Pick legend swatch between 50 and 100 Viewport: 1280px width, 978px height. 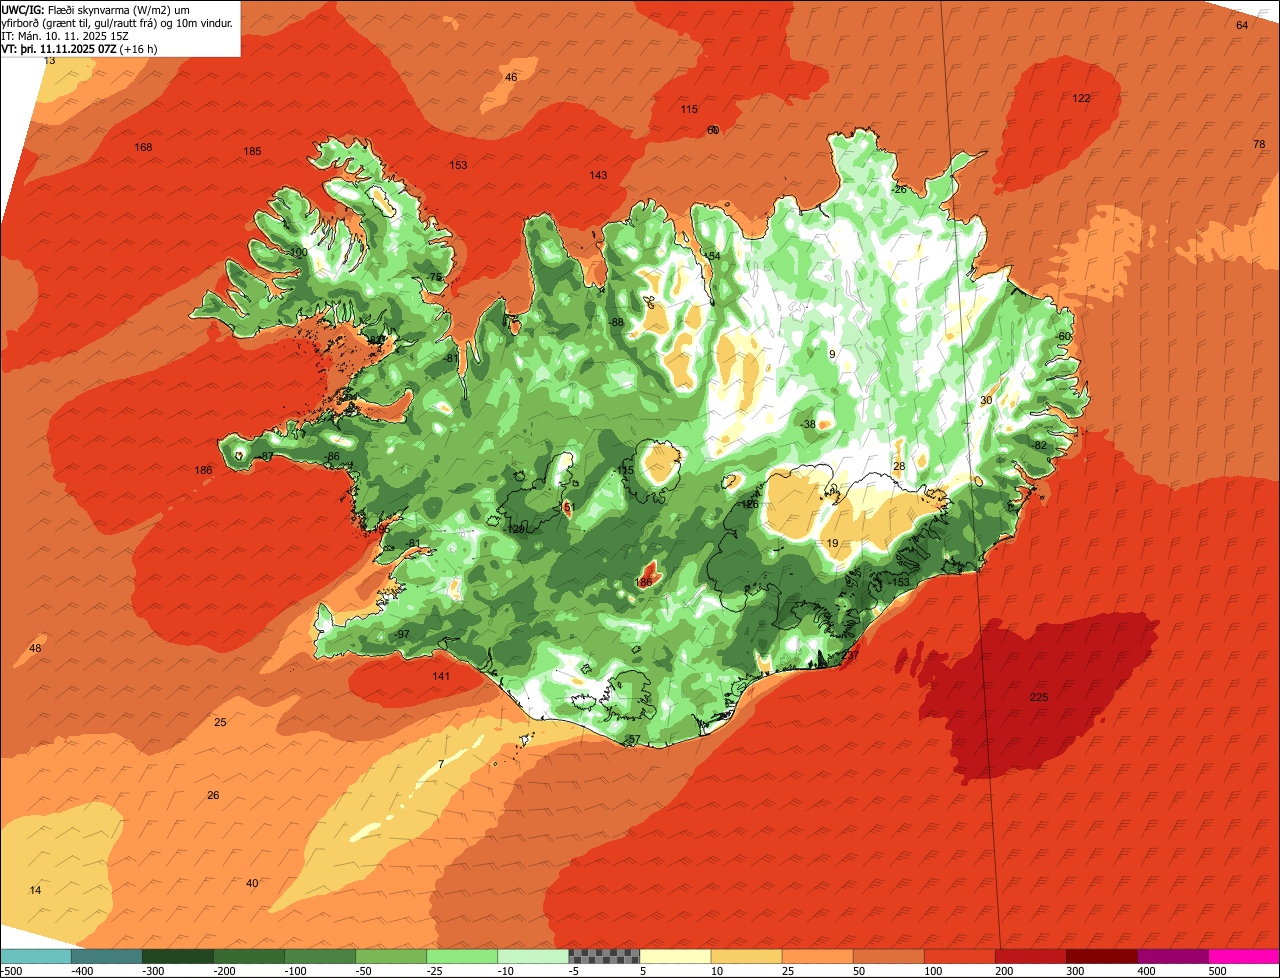pyautogui.click(x=888, y=956)
